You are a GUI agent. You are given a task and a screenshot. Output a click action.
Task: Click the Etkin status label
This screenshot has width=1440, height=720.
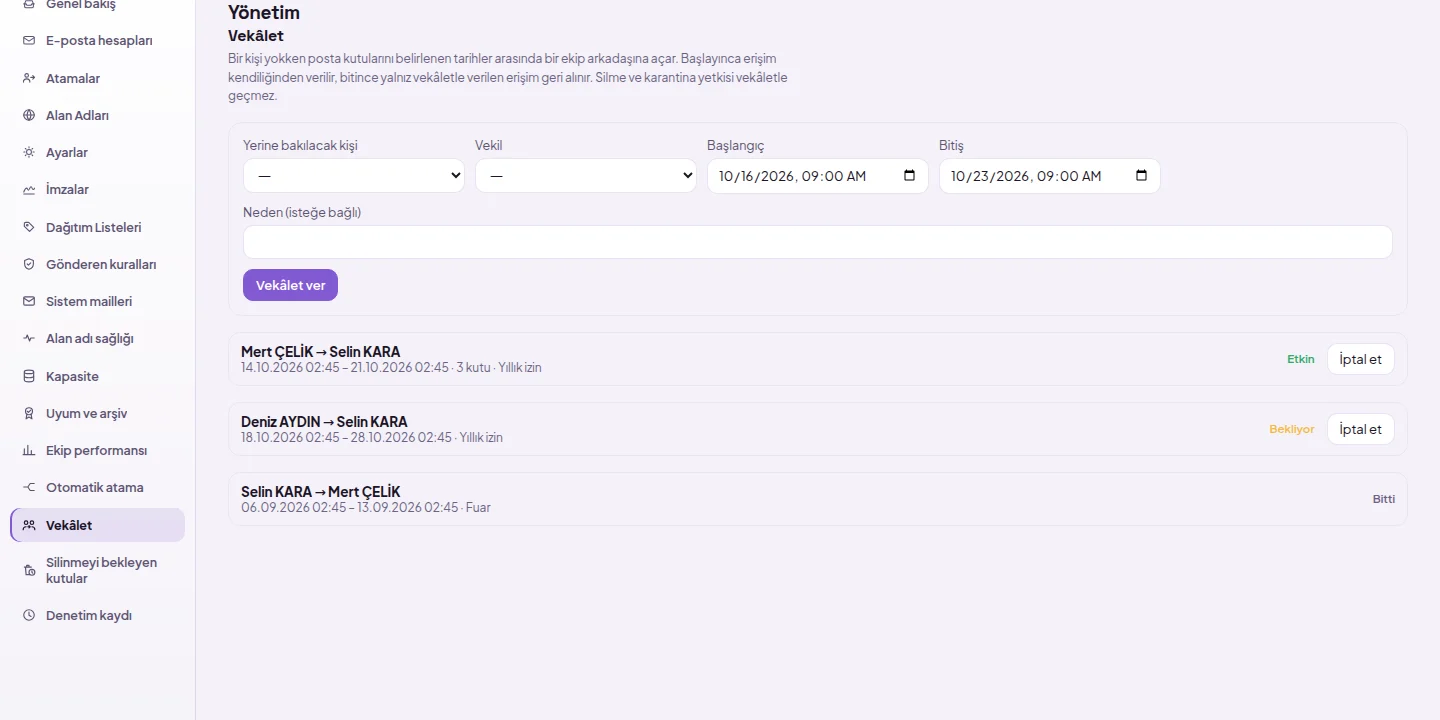[x=1301, y=359]
